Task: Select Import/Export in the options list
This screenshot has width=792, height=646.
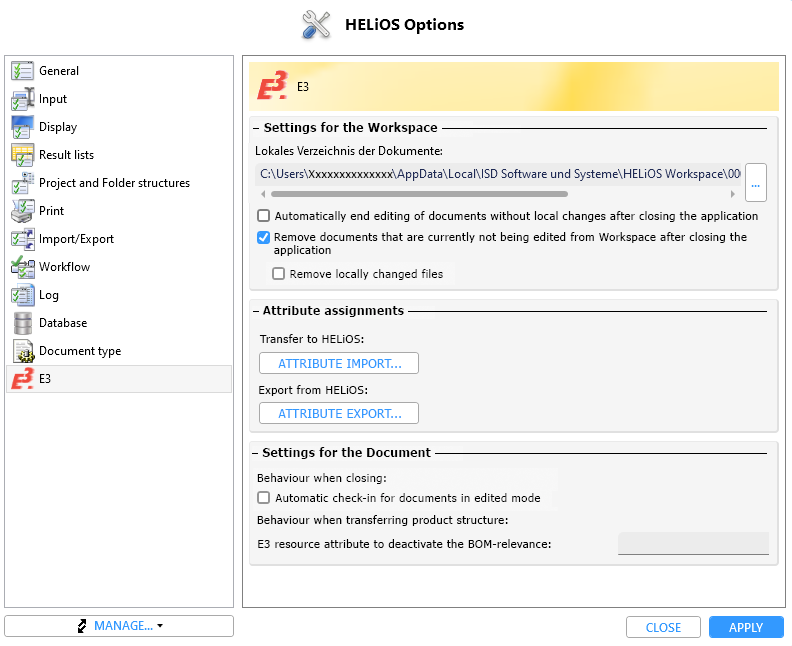Action: (76, 239)
